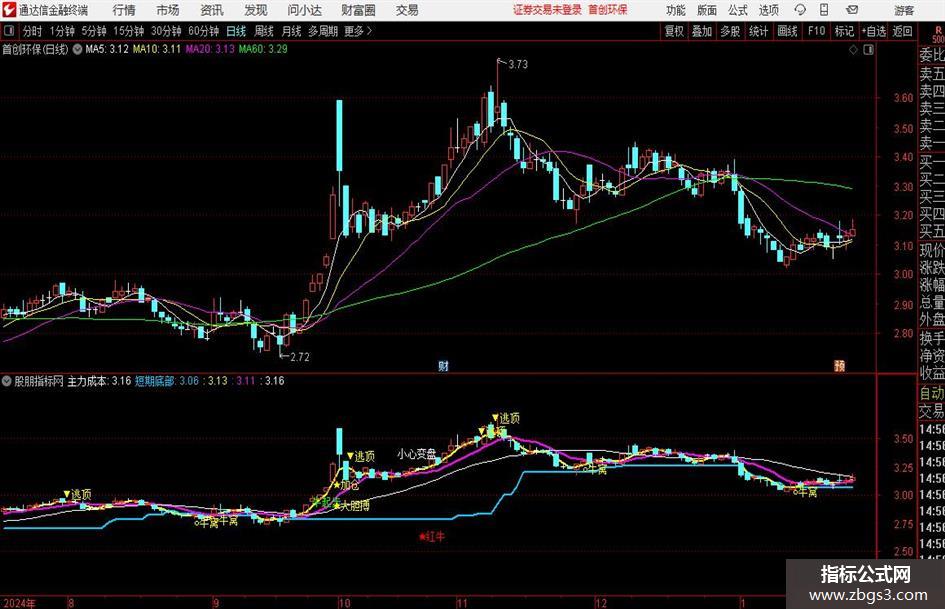This screenshot has height=609, width=945.
Task: Open the 多周期 multi-period view
Action: point(323,31)
